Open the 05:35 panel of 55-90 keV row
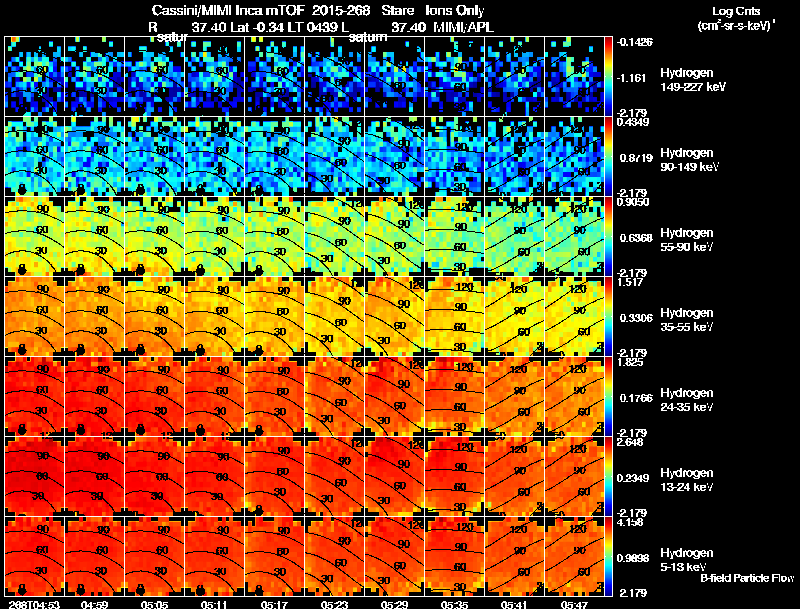The width and height of the screenshot is (800, 609). pyautogui.click(x=455, y=236)
